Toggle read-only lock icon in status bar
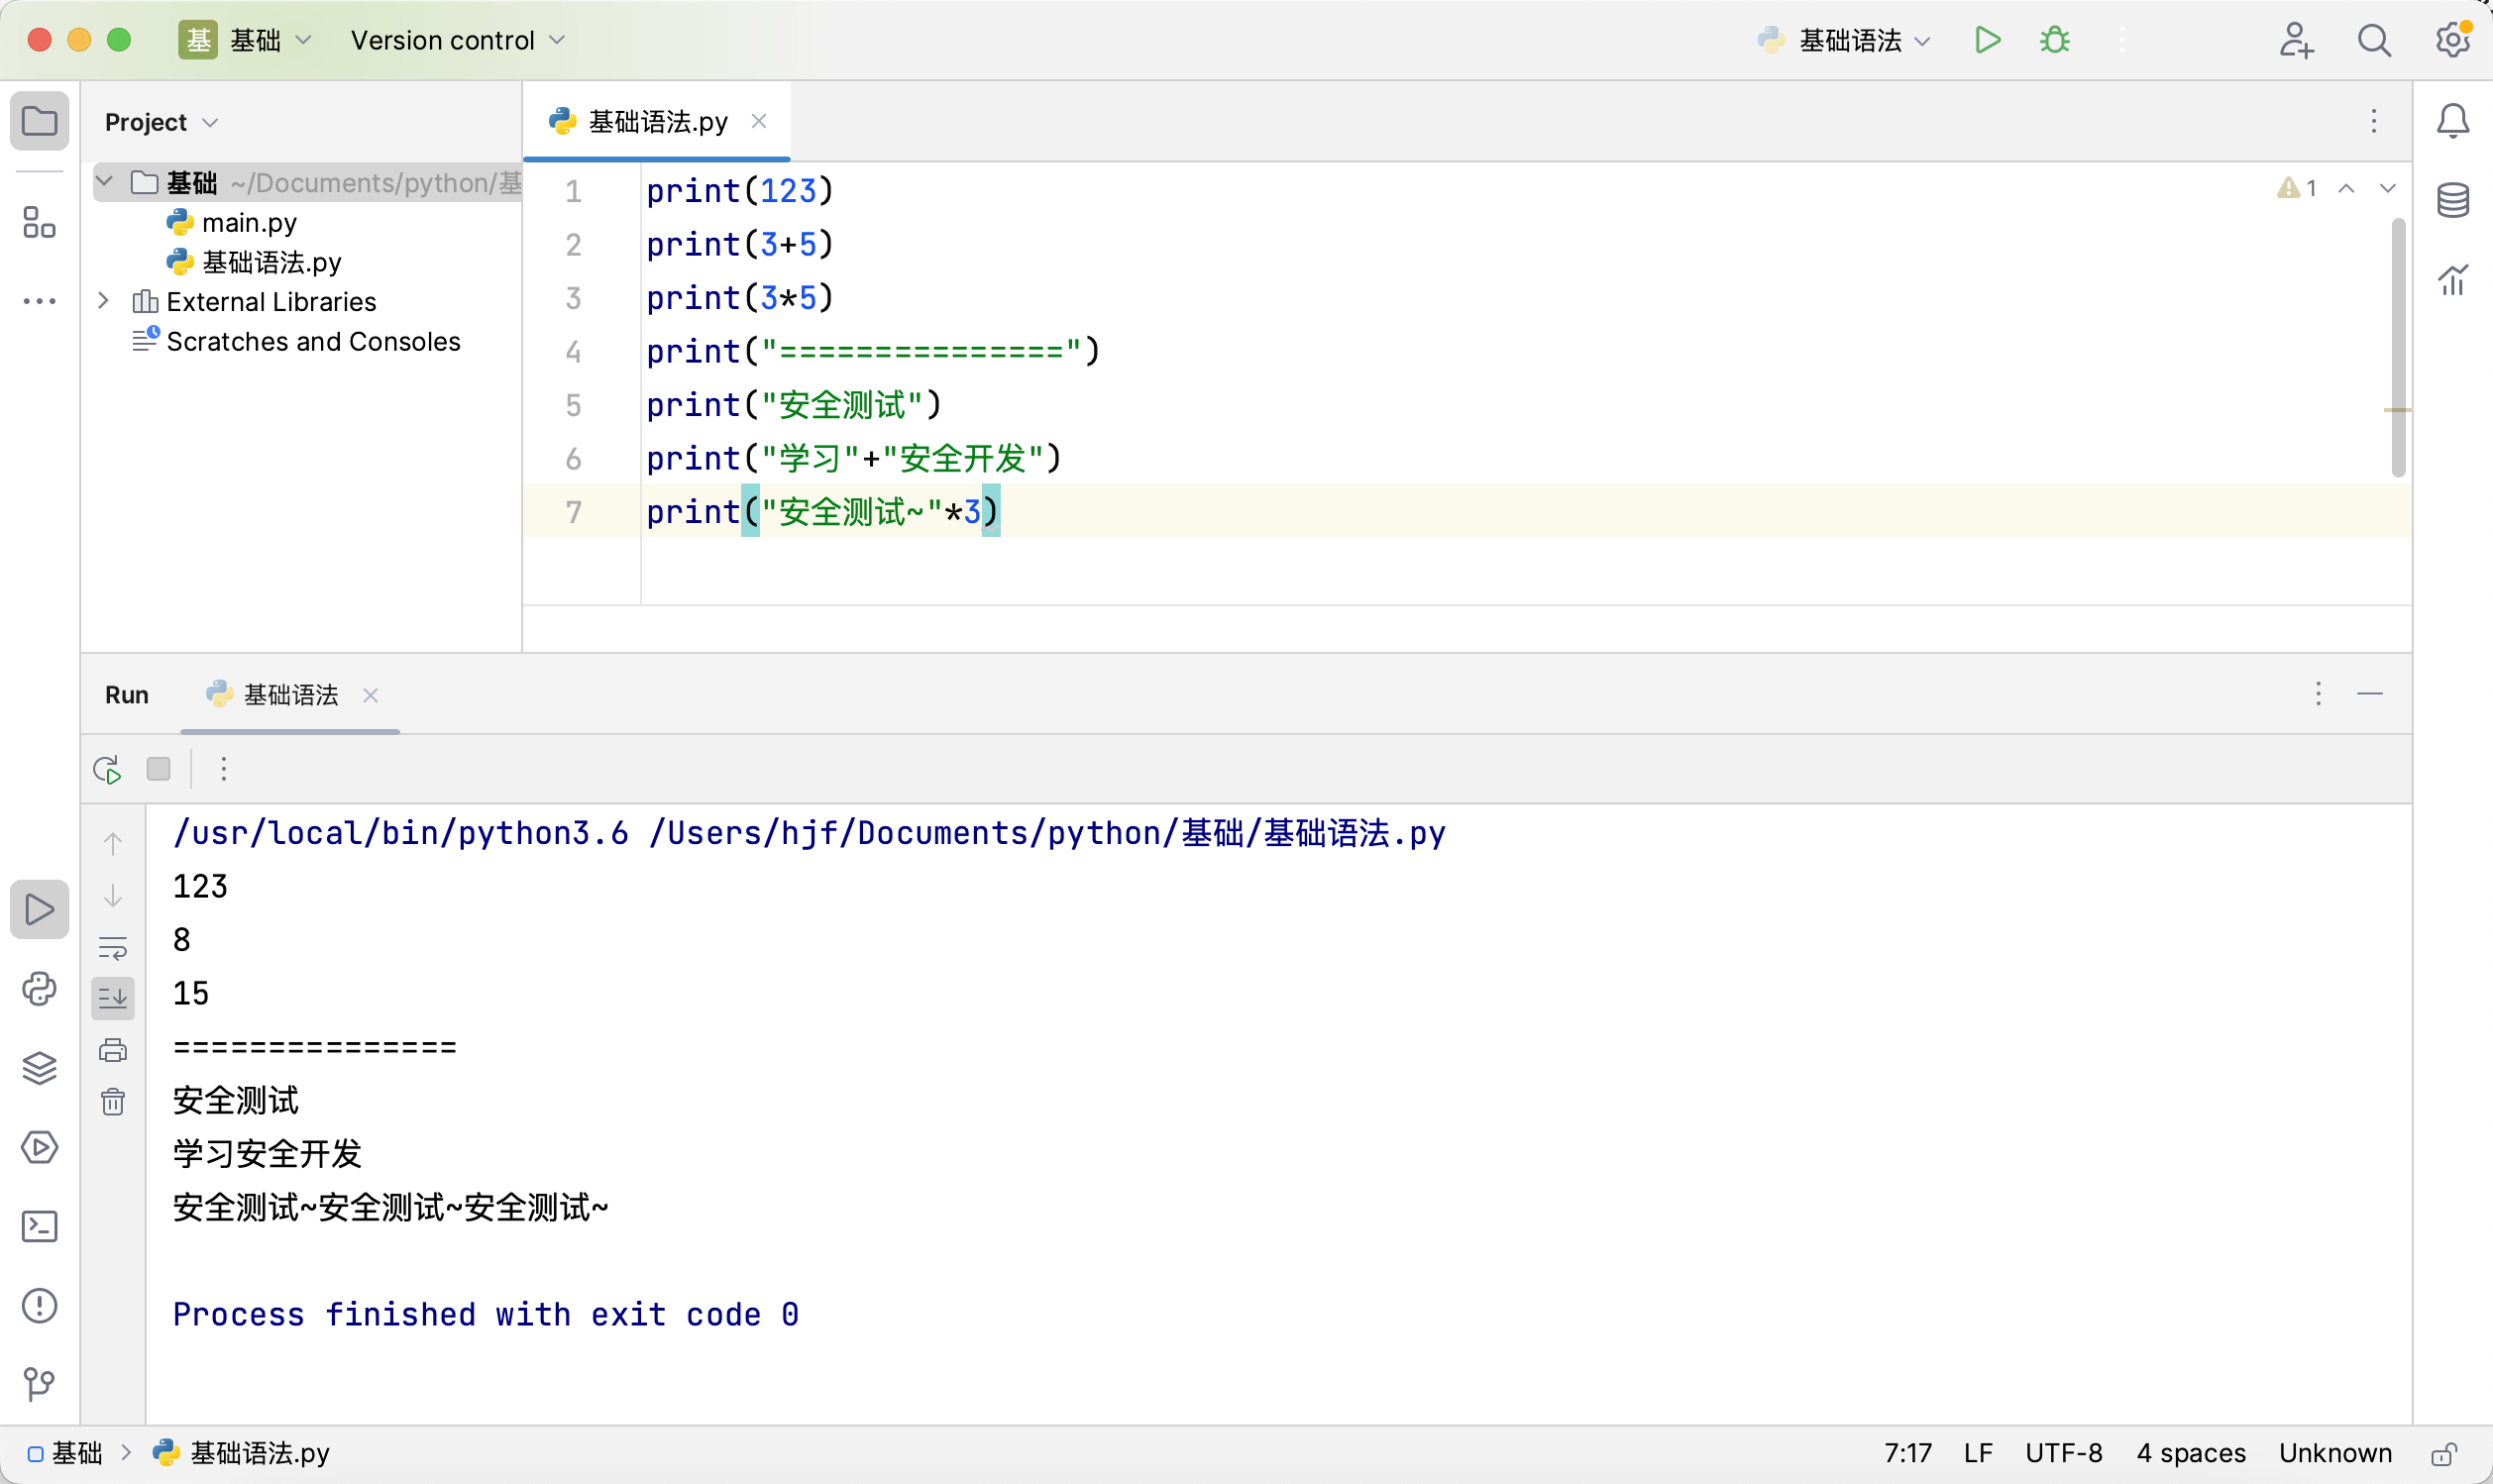2493x1484 pixels. (2445, 1454)
